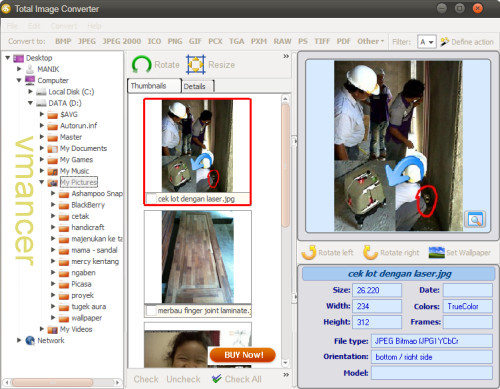Screen dimensions: 500x389
Task: Click the thumbnail list vertical scrollbar
Action: 285,166
